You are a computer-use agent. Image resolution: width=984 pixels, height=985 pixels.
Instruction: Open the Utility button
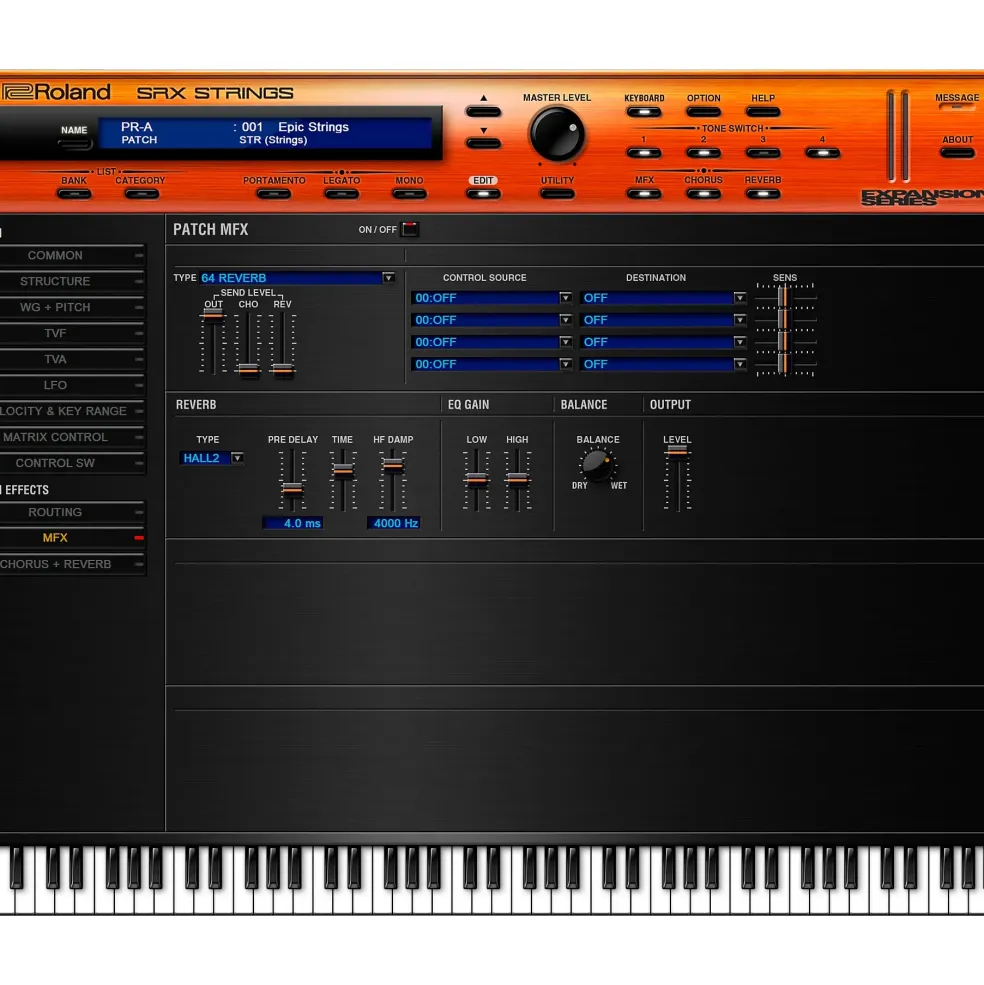pos(557,194)
